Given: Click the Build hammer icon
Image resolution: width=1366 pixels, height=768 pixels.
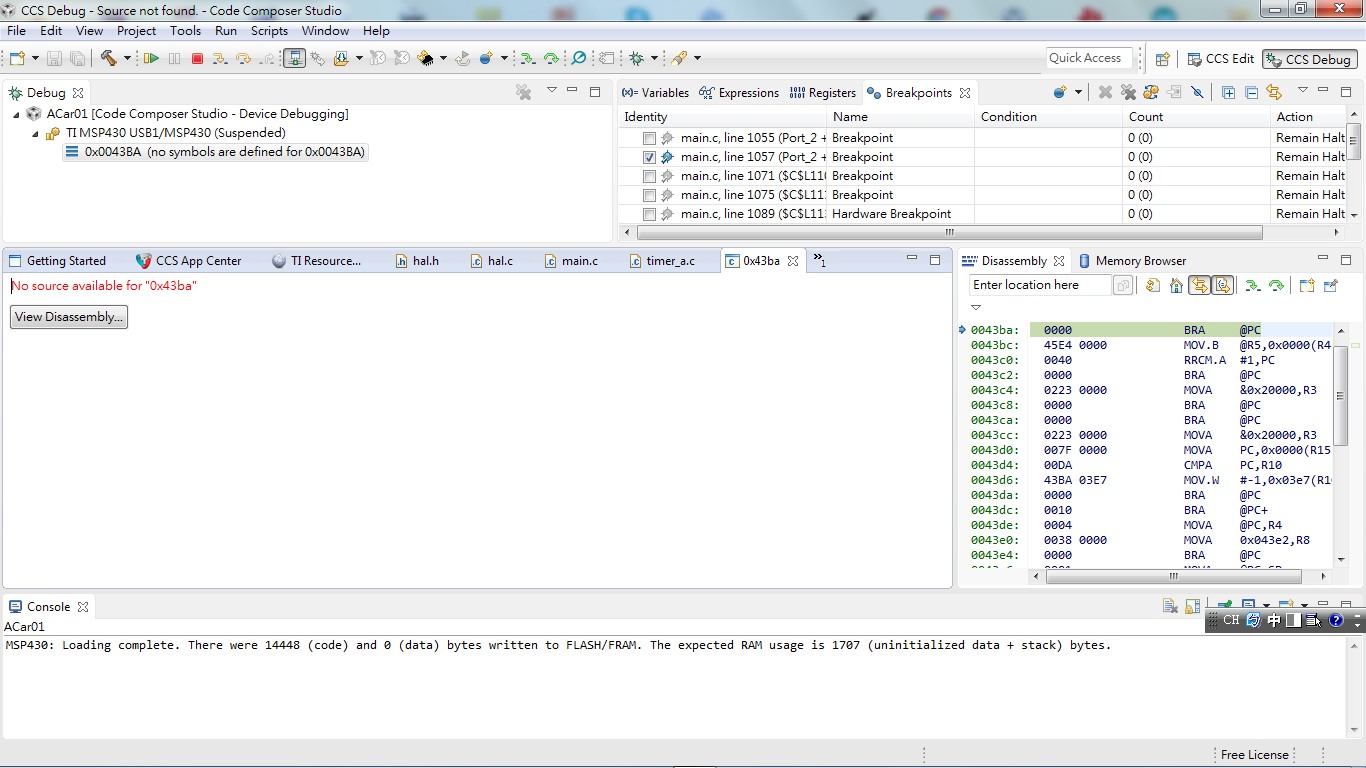Looking at the screenshot, I should (x=108, y=59).
